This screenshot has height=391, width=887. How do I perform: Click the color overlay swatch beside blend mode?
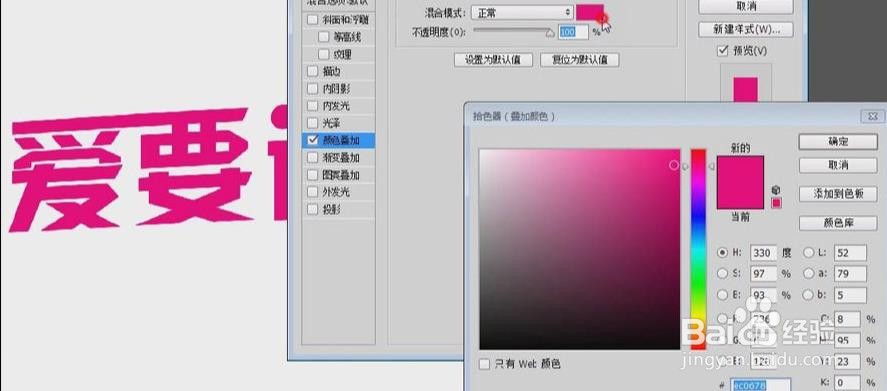coord(590,12)
